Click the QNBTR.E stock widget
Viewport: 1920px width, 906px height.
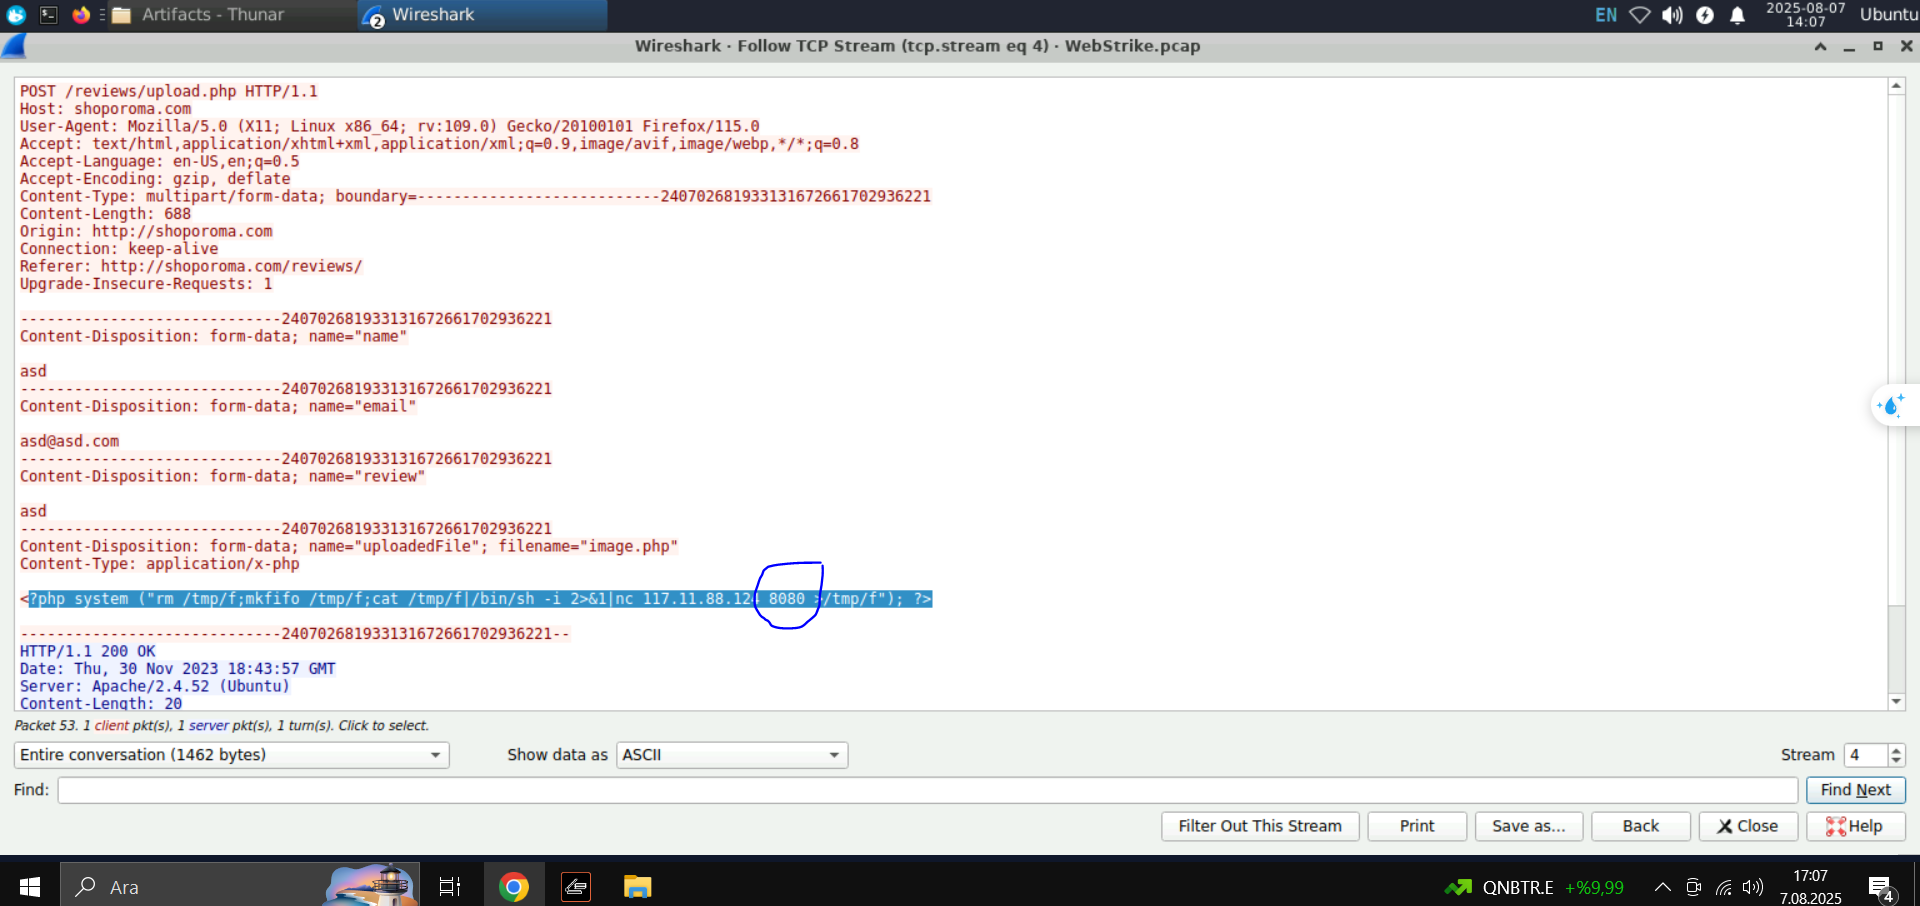tap(1534, 887)
